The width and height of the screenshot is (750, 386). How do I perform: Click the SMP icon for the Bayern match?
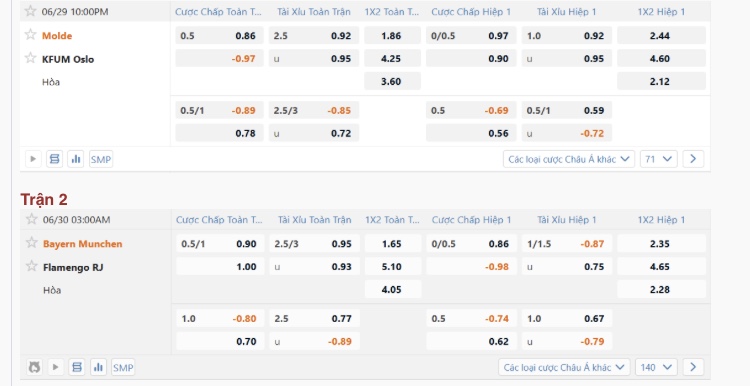123,367
